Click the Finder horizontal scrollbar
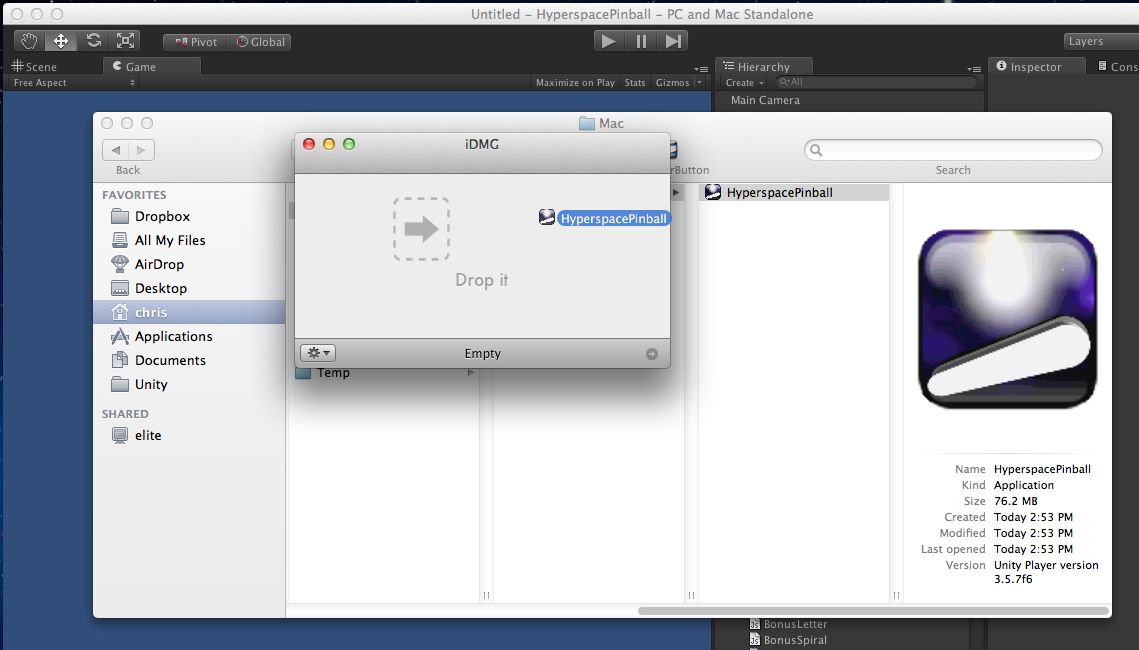The image size is (1139, 650). 874,611
